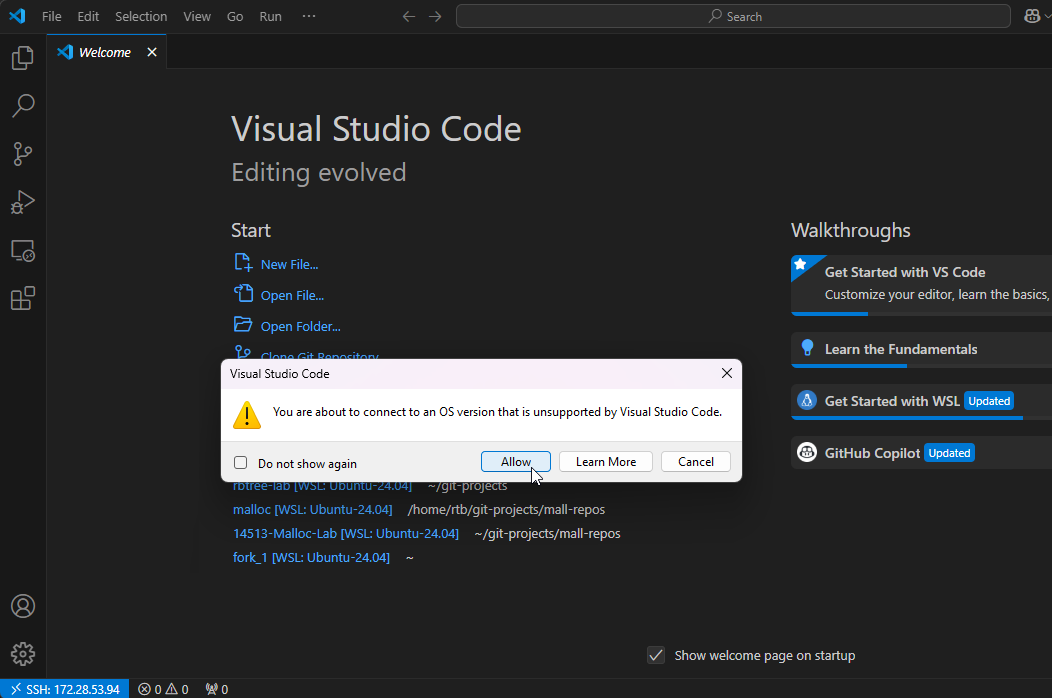Click the Allow button
Viewport: 1052px width, 698px height.
(x=515, y=461)
